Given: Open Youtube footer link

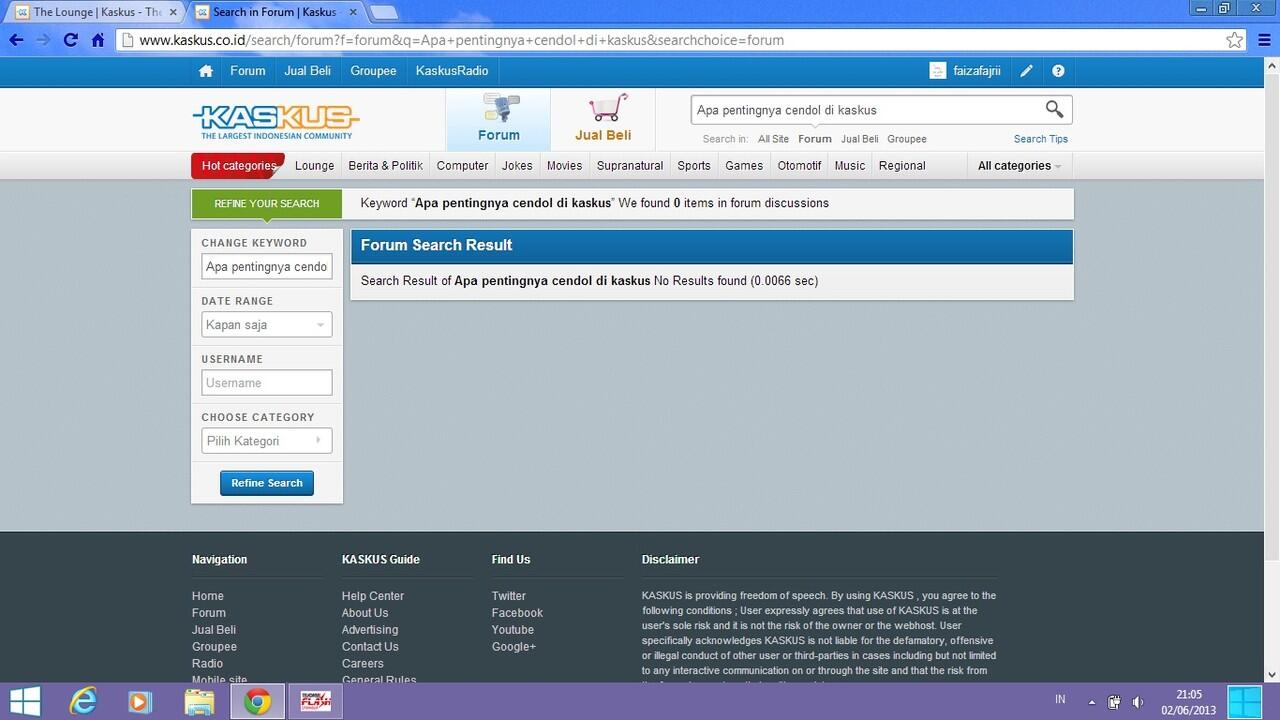Looking at the screenshot, I should pos(513,630).
